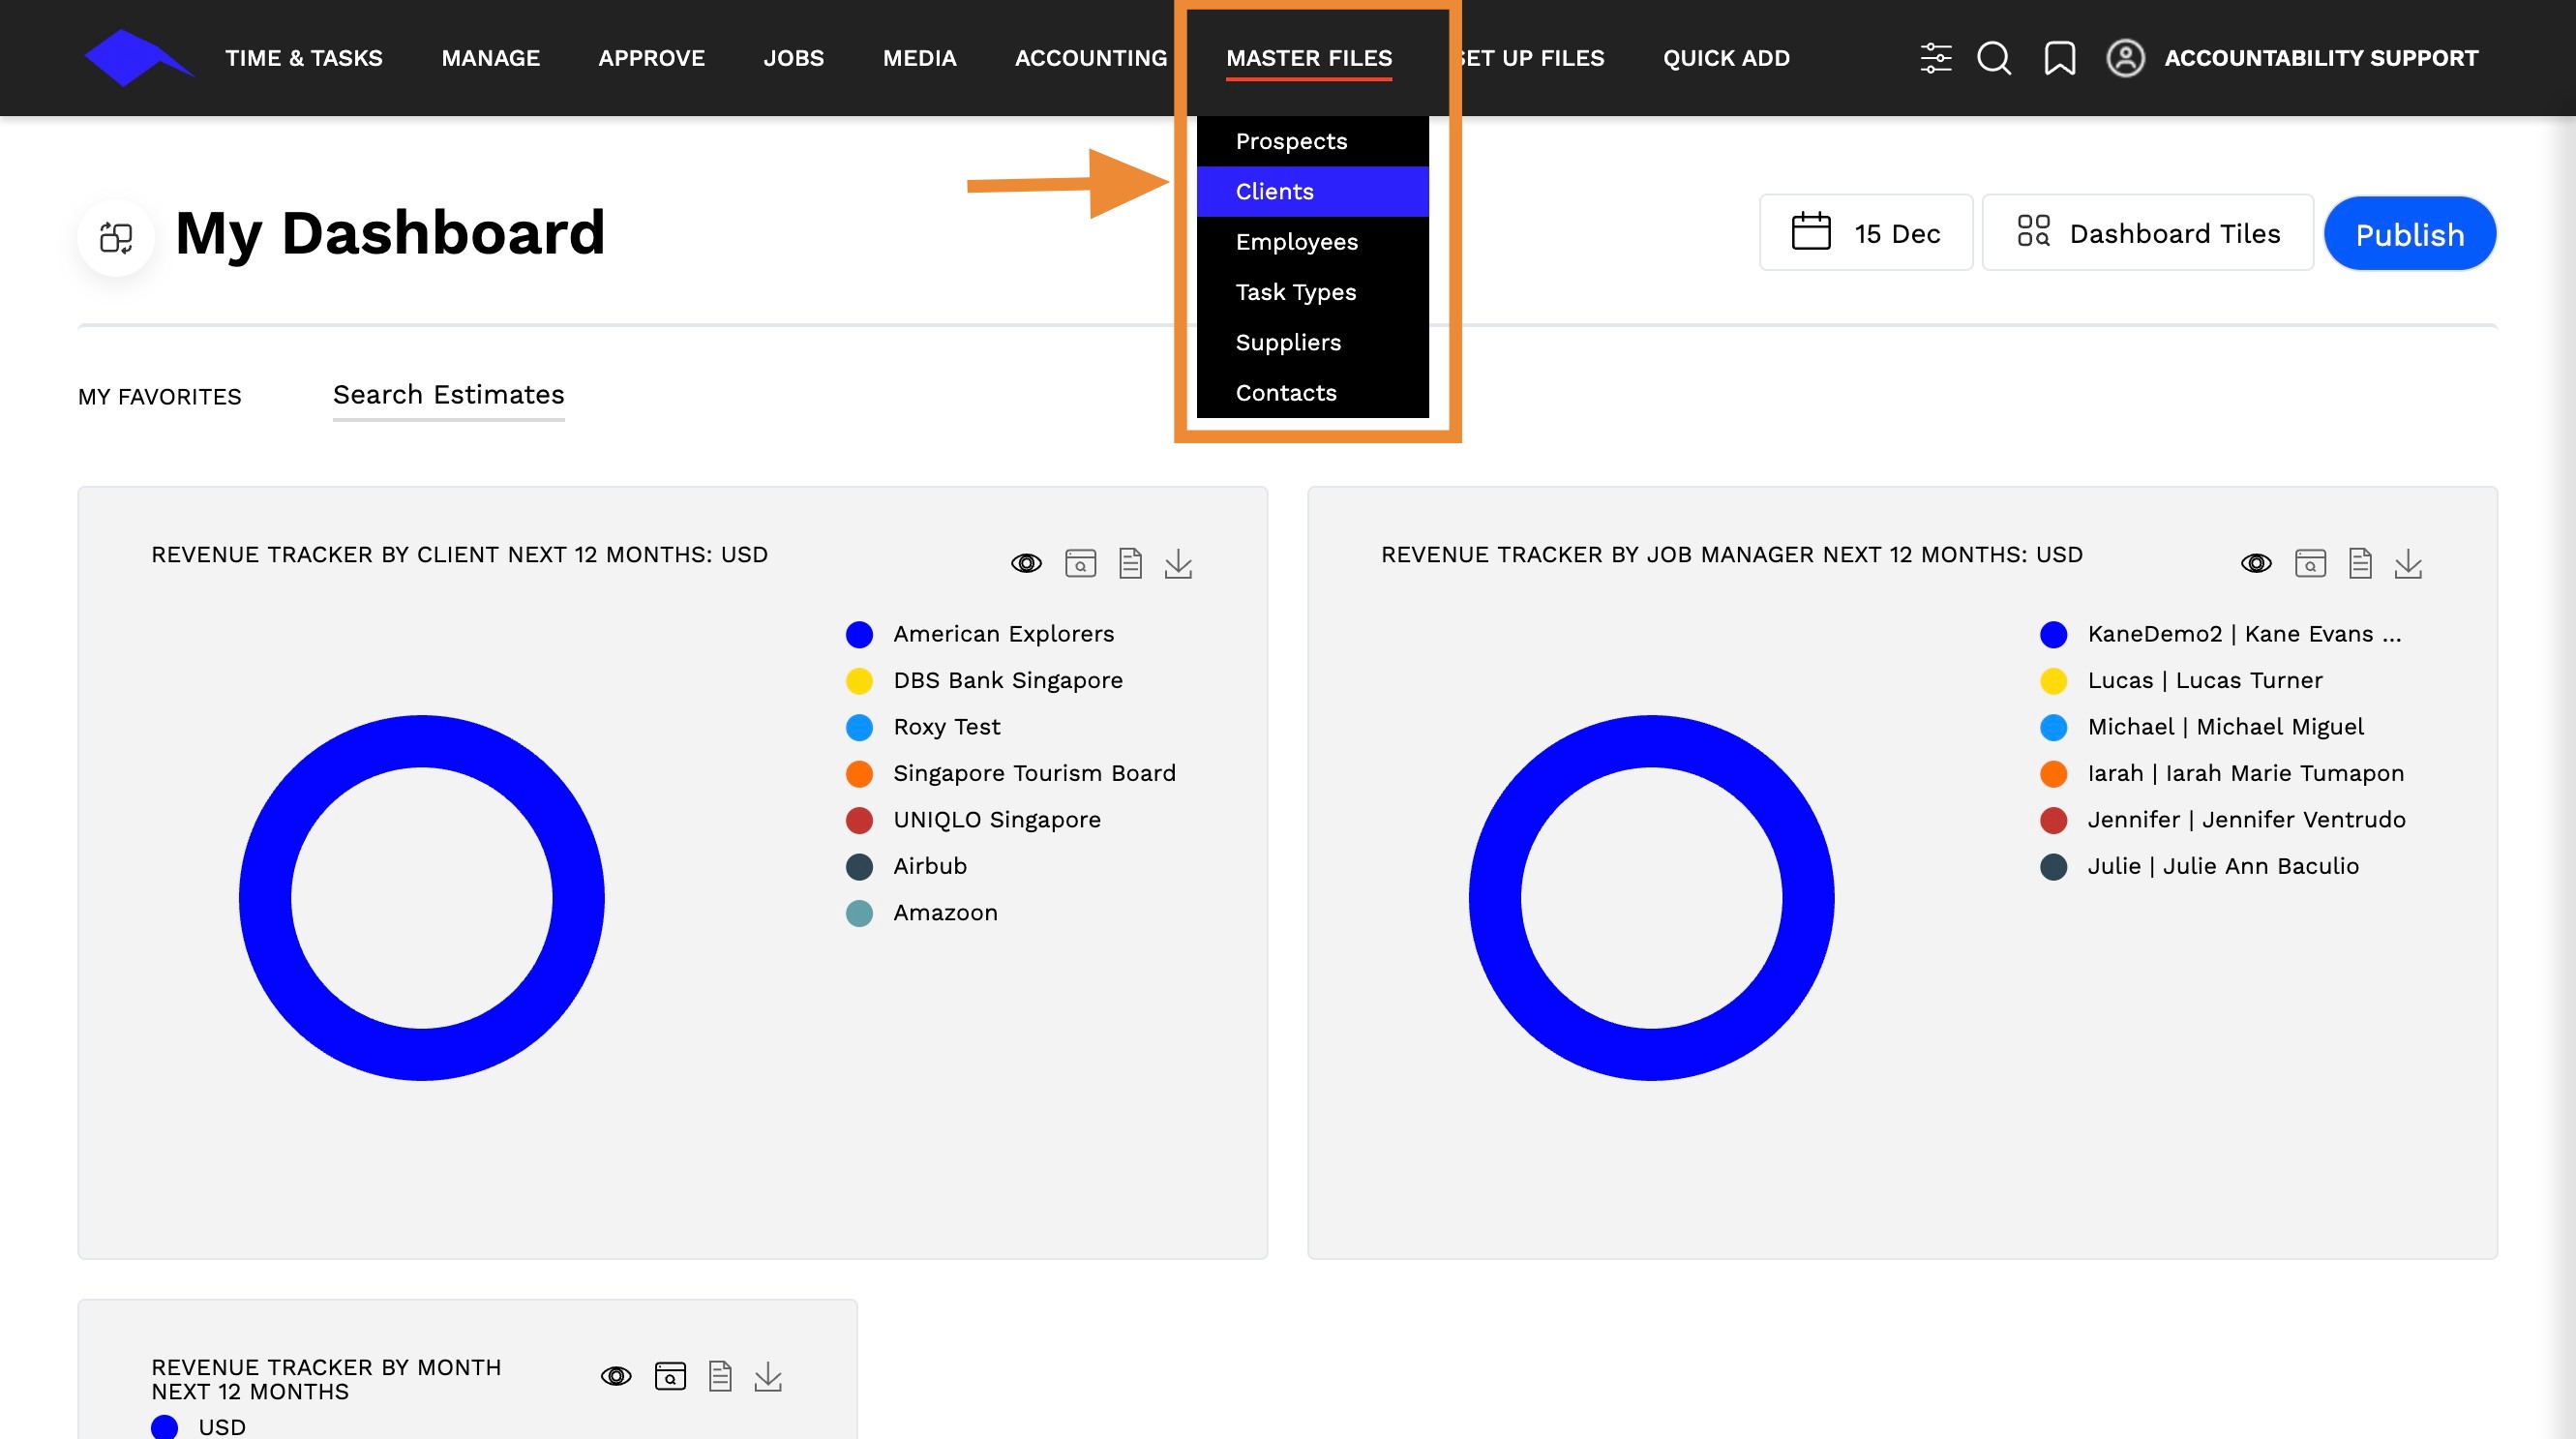Select Employees from Master Files menu

pos(1313,242)
